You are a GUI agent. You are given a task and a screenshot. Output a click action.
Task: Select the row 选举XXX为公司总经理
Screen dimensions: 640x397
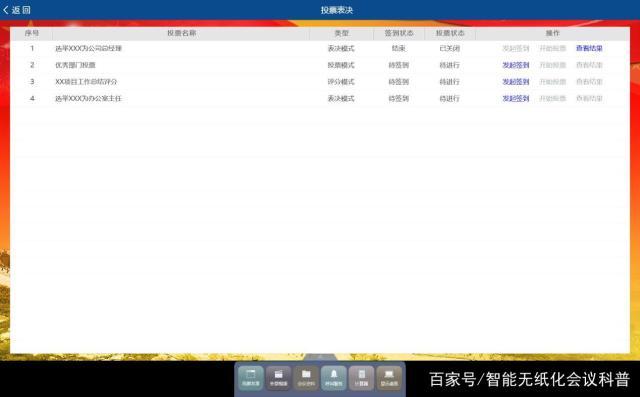pos(320,48)
